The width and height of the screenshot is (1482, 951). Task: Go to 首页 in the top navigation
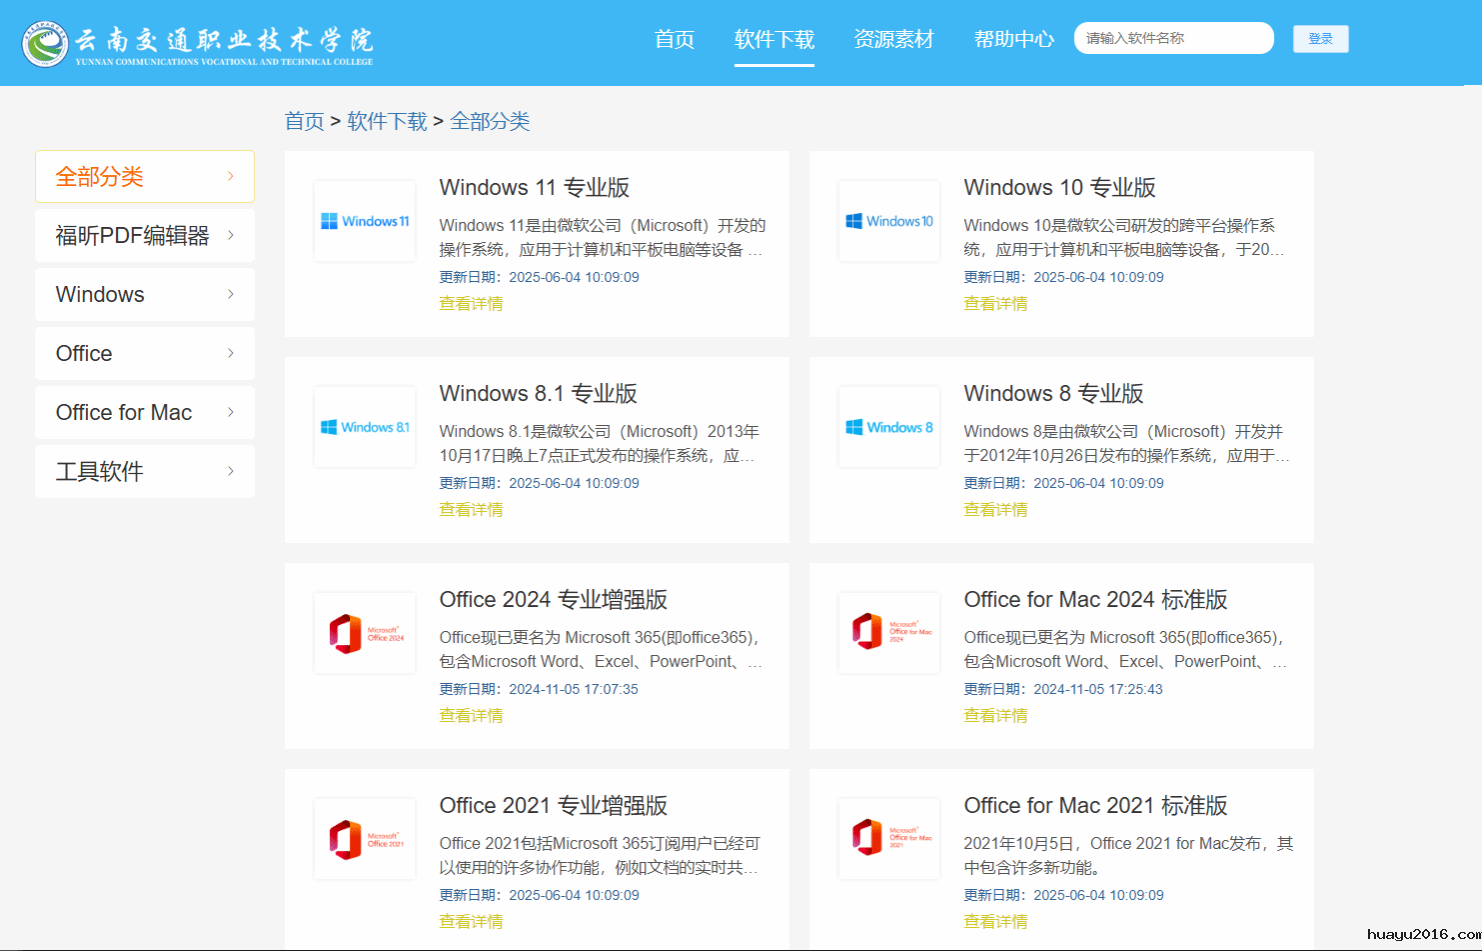tap(674, 39)
